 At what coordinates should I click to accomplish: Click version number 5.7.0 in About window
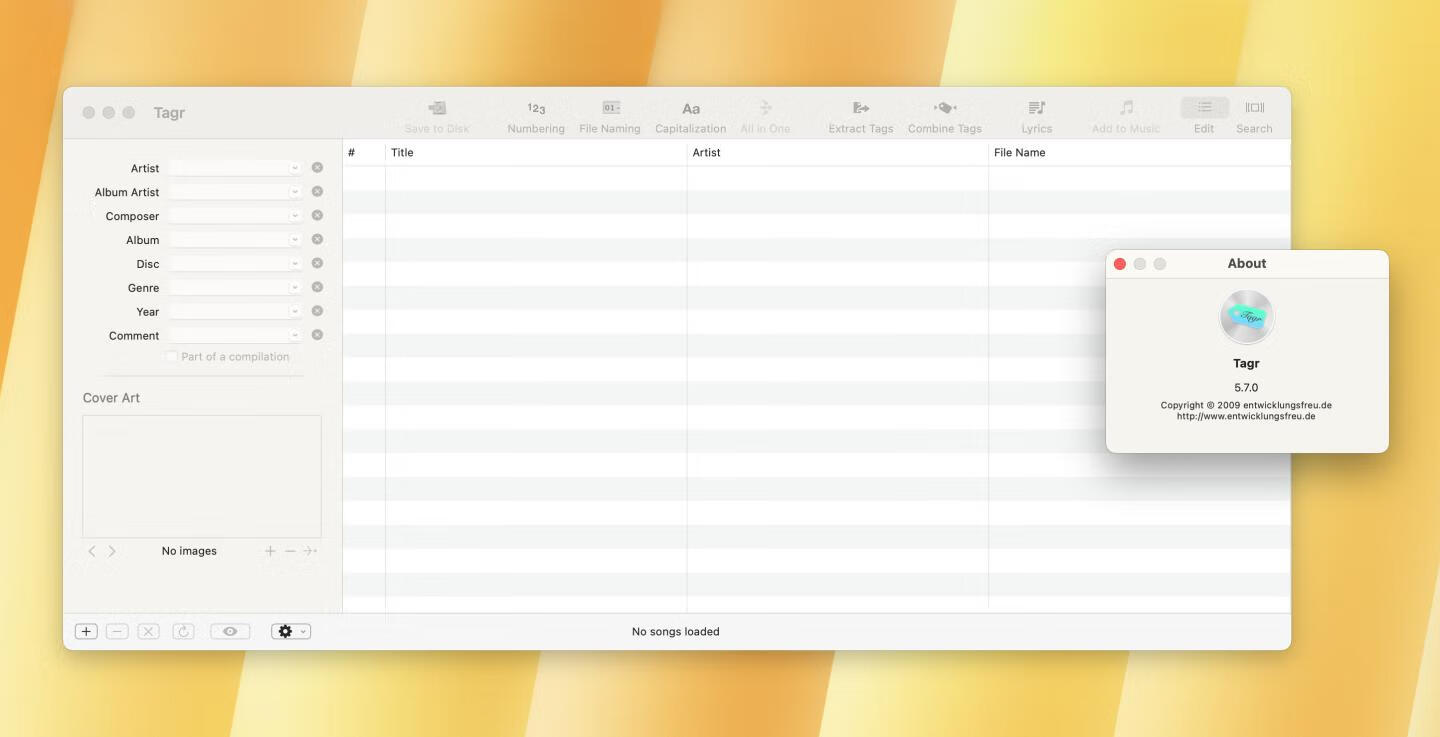pos(1246,388)
